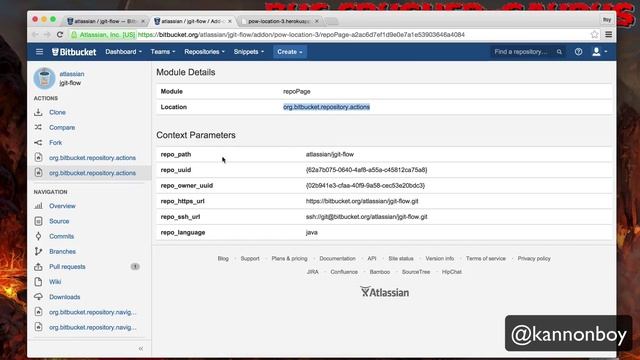The height and width of the screenshot is (360, 640).
Task: Open the Site status footer link
Action: (401, 258)
